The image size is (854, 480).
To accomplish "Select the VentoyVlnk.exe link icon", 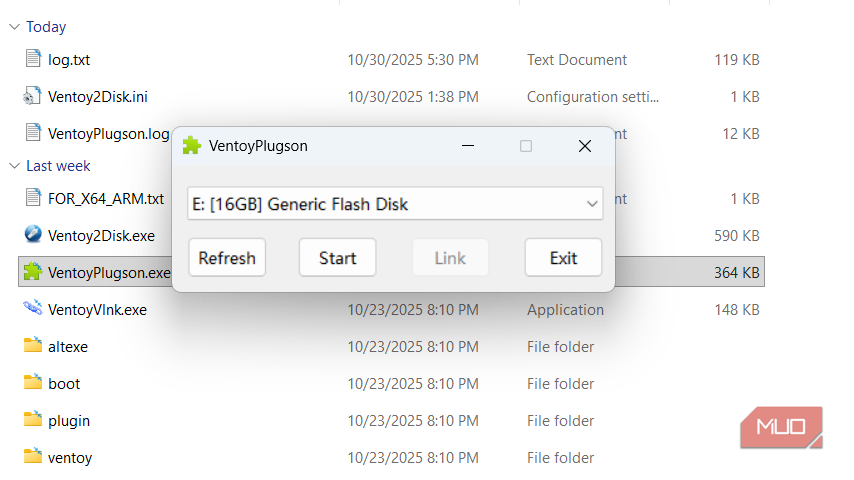I will point(33,308).
